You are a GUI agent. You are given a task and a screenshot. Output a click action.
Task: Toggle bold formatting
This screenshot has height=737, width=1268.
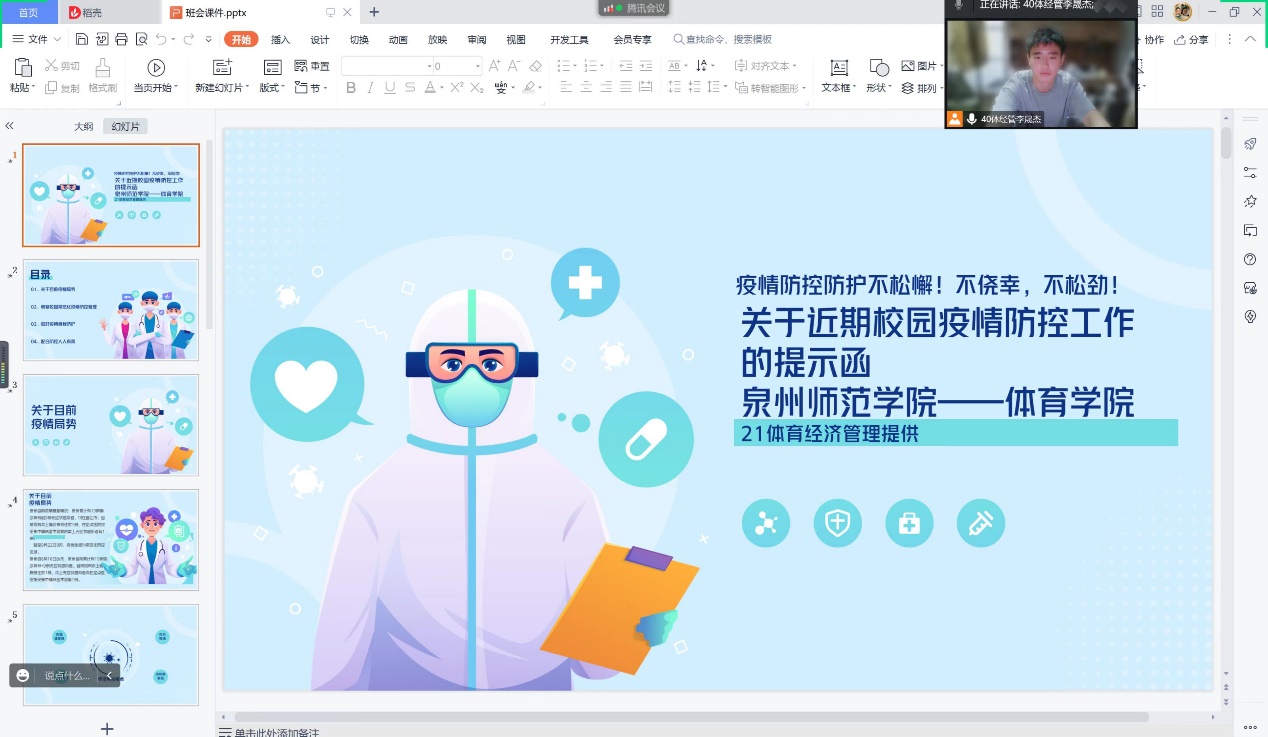(351, 88)
